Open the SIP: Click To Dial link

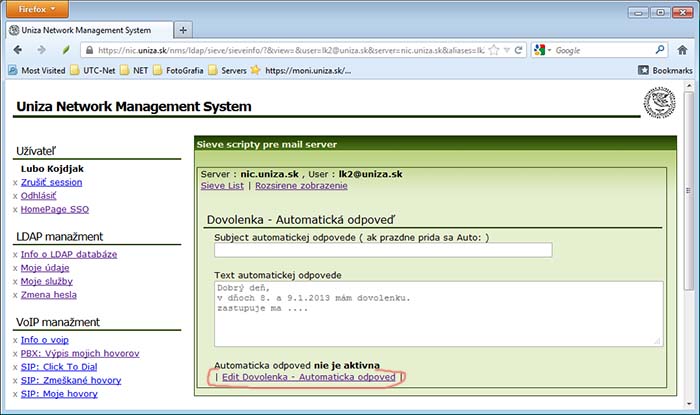point(59,367)
